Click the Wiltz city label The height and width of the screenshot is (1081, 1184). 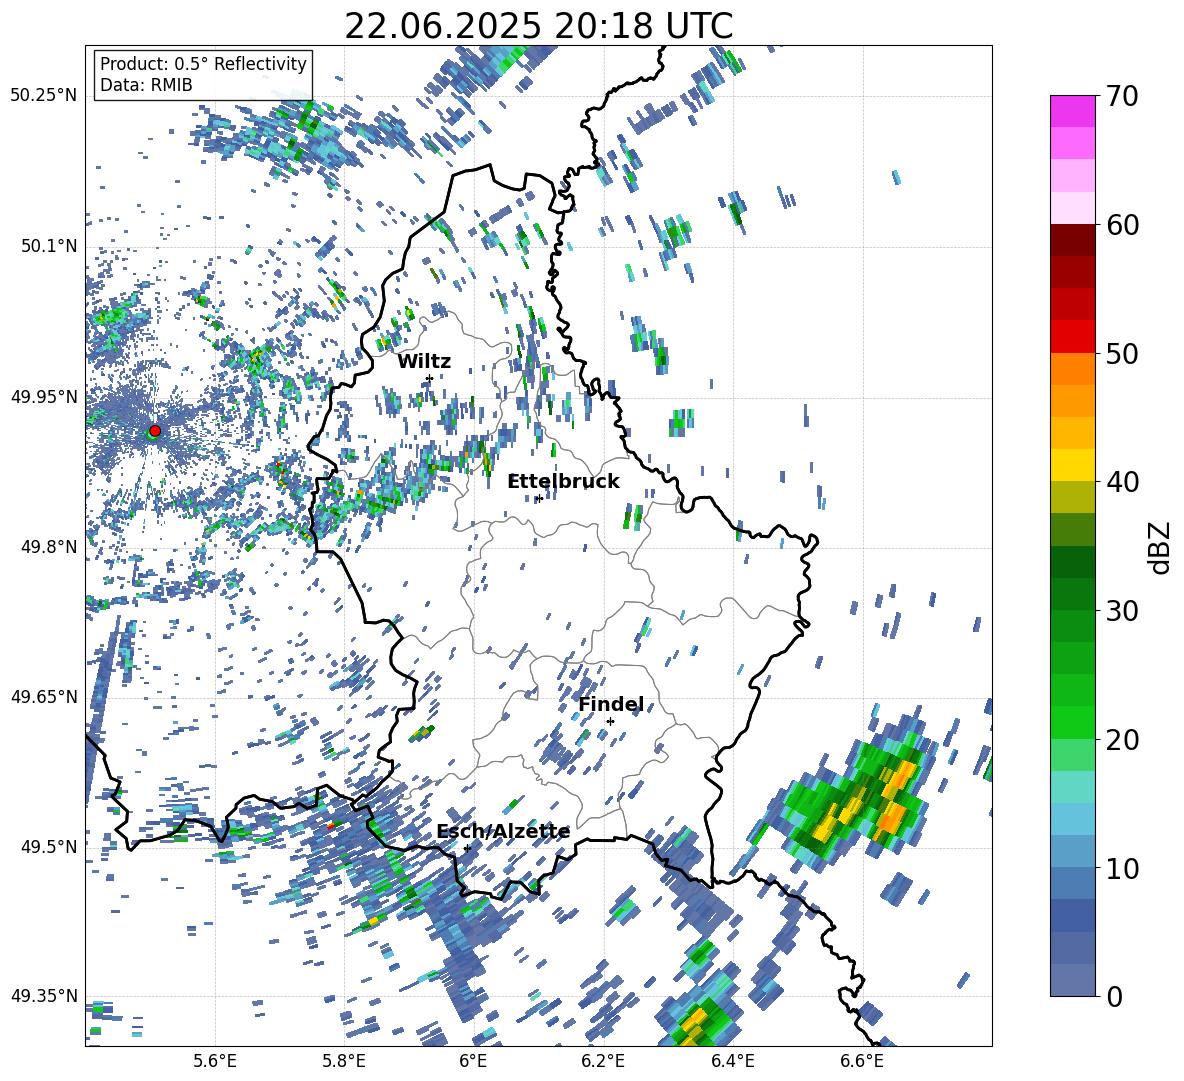point(424,362)
